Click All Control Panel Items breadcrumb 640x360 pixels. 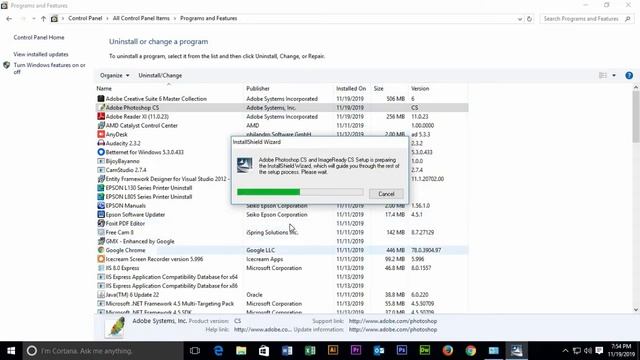[141, 18]
